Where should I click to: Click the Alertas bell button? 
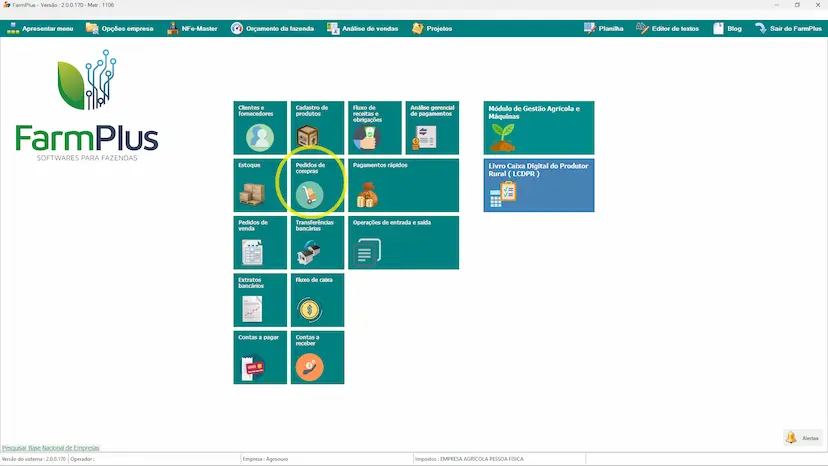(802, 438)
